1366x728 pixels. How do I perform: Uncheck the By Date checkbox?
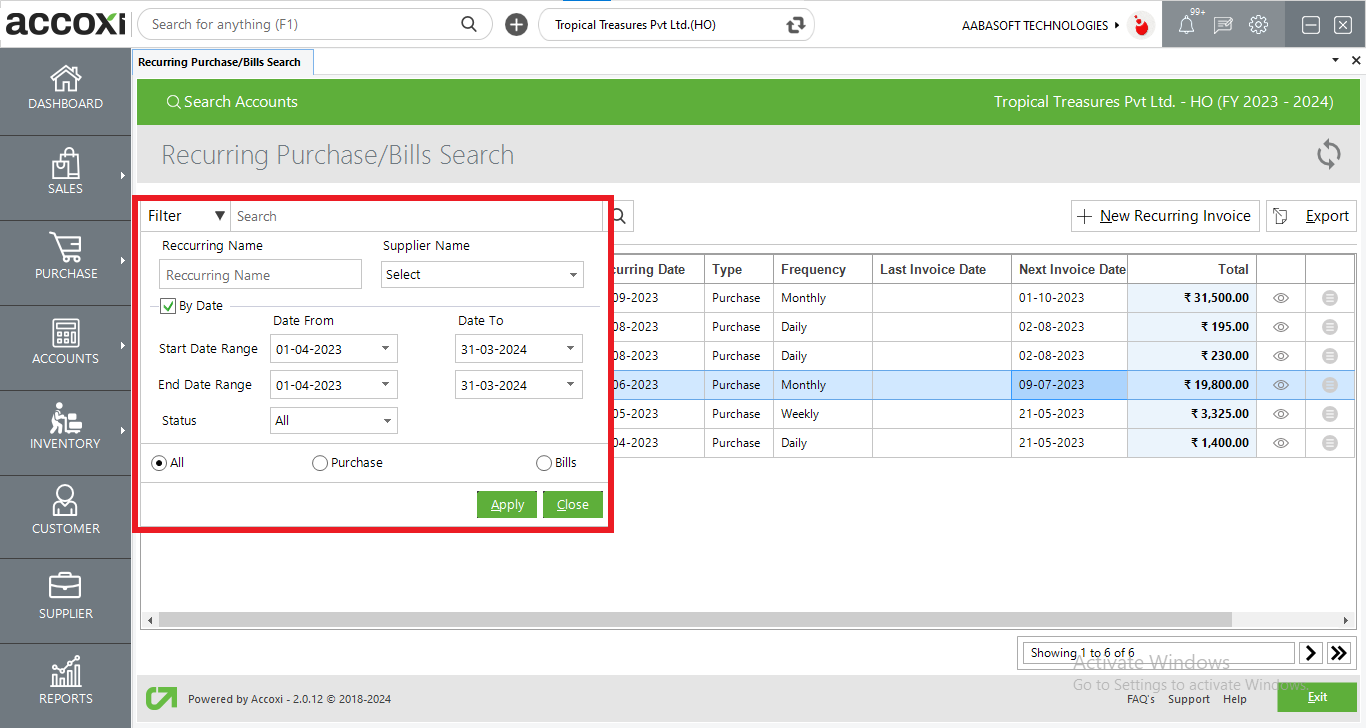pyautogui.click(x=168, y=305)
